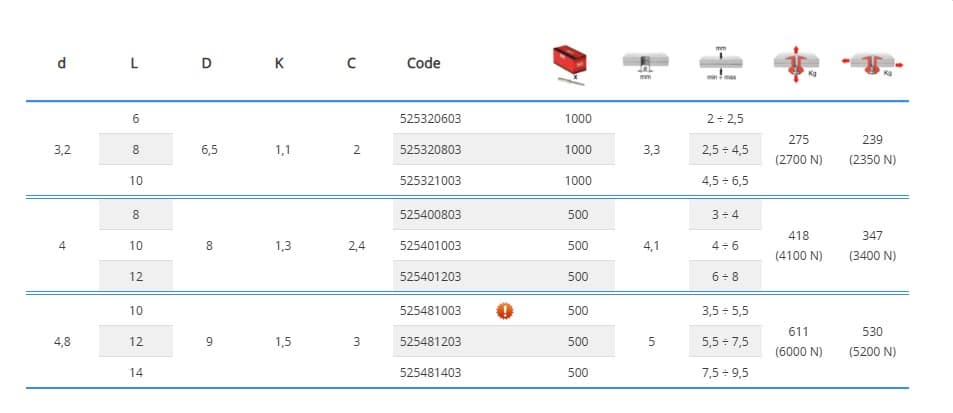This screenshot has width=953, height=413.
Task: Choose product code 525401203
Action: (430, 277)
